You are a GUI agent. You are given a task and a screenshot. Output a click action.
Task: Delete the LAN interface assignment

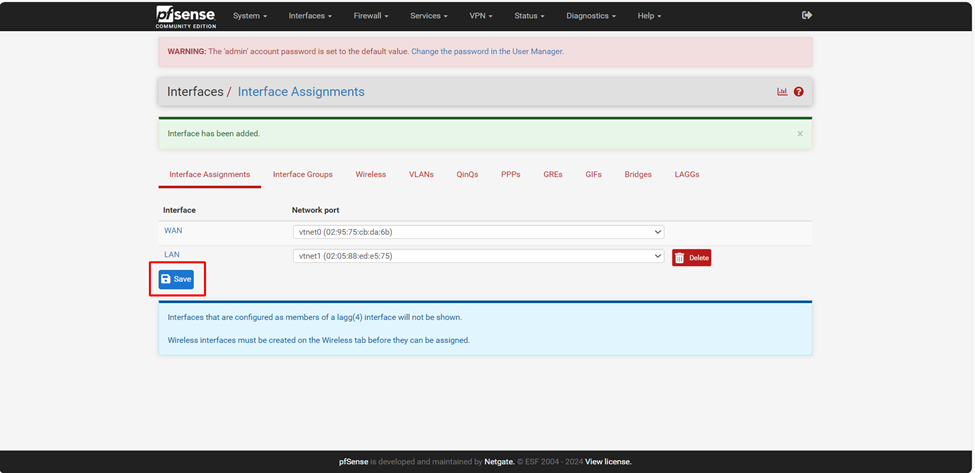coord(691,258)
